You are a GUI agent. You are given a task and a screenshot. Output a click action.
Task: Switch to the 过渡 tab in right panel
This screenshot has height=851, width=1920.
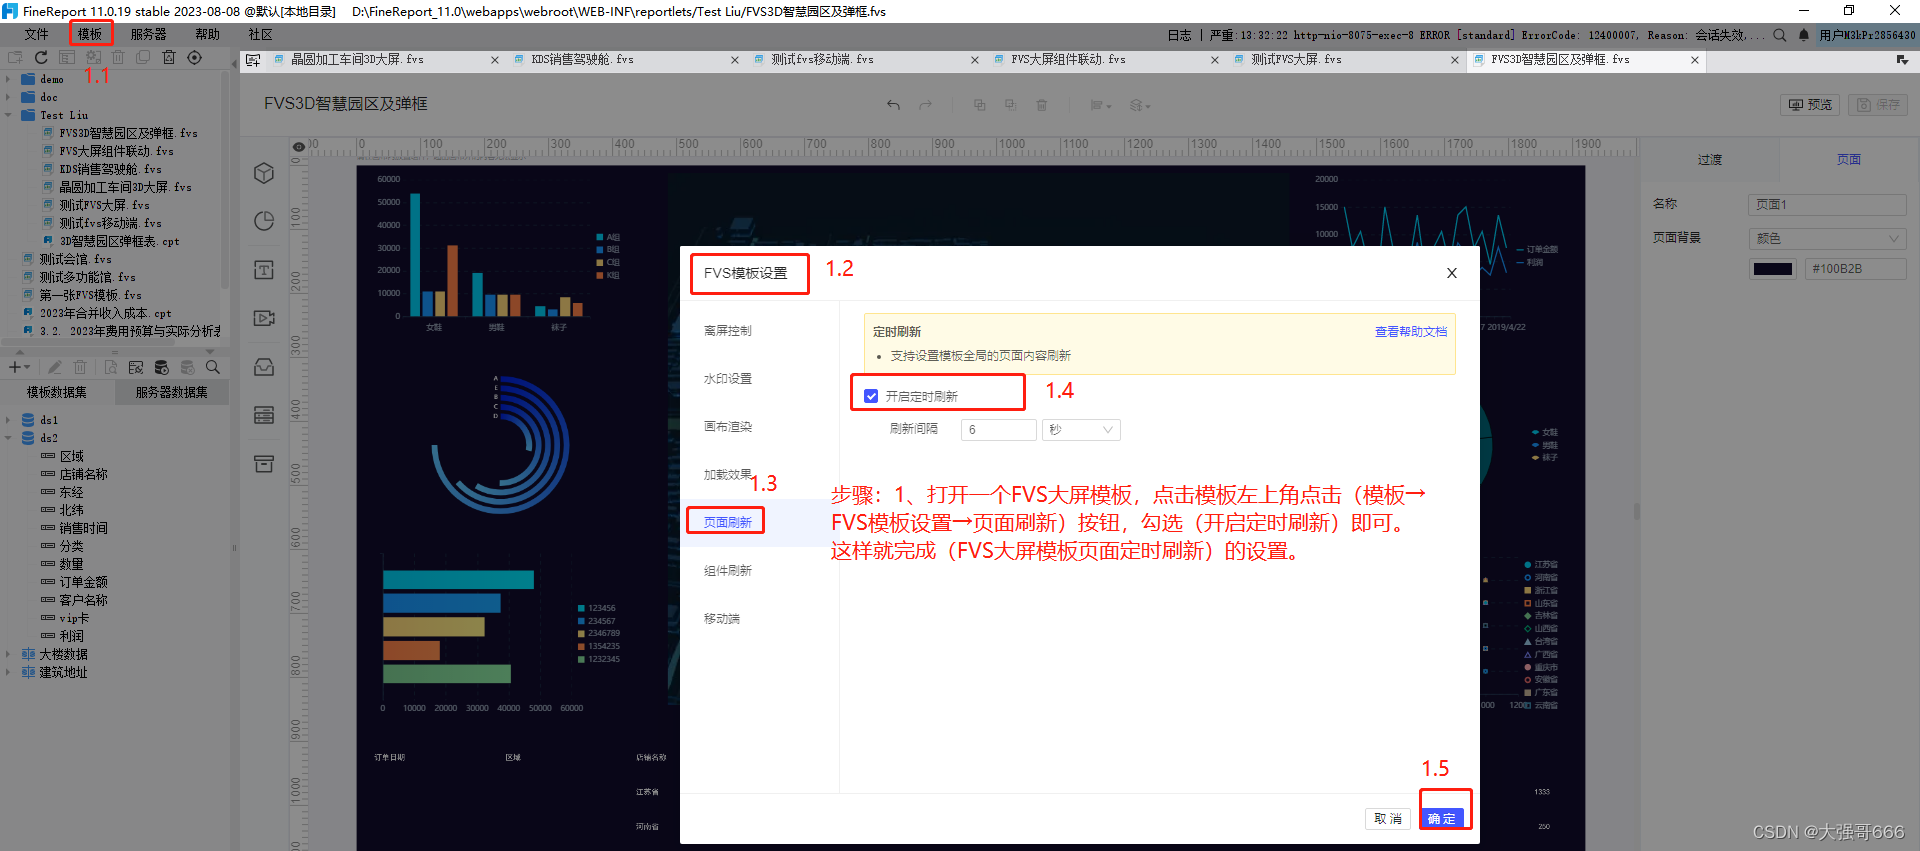1710,160
